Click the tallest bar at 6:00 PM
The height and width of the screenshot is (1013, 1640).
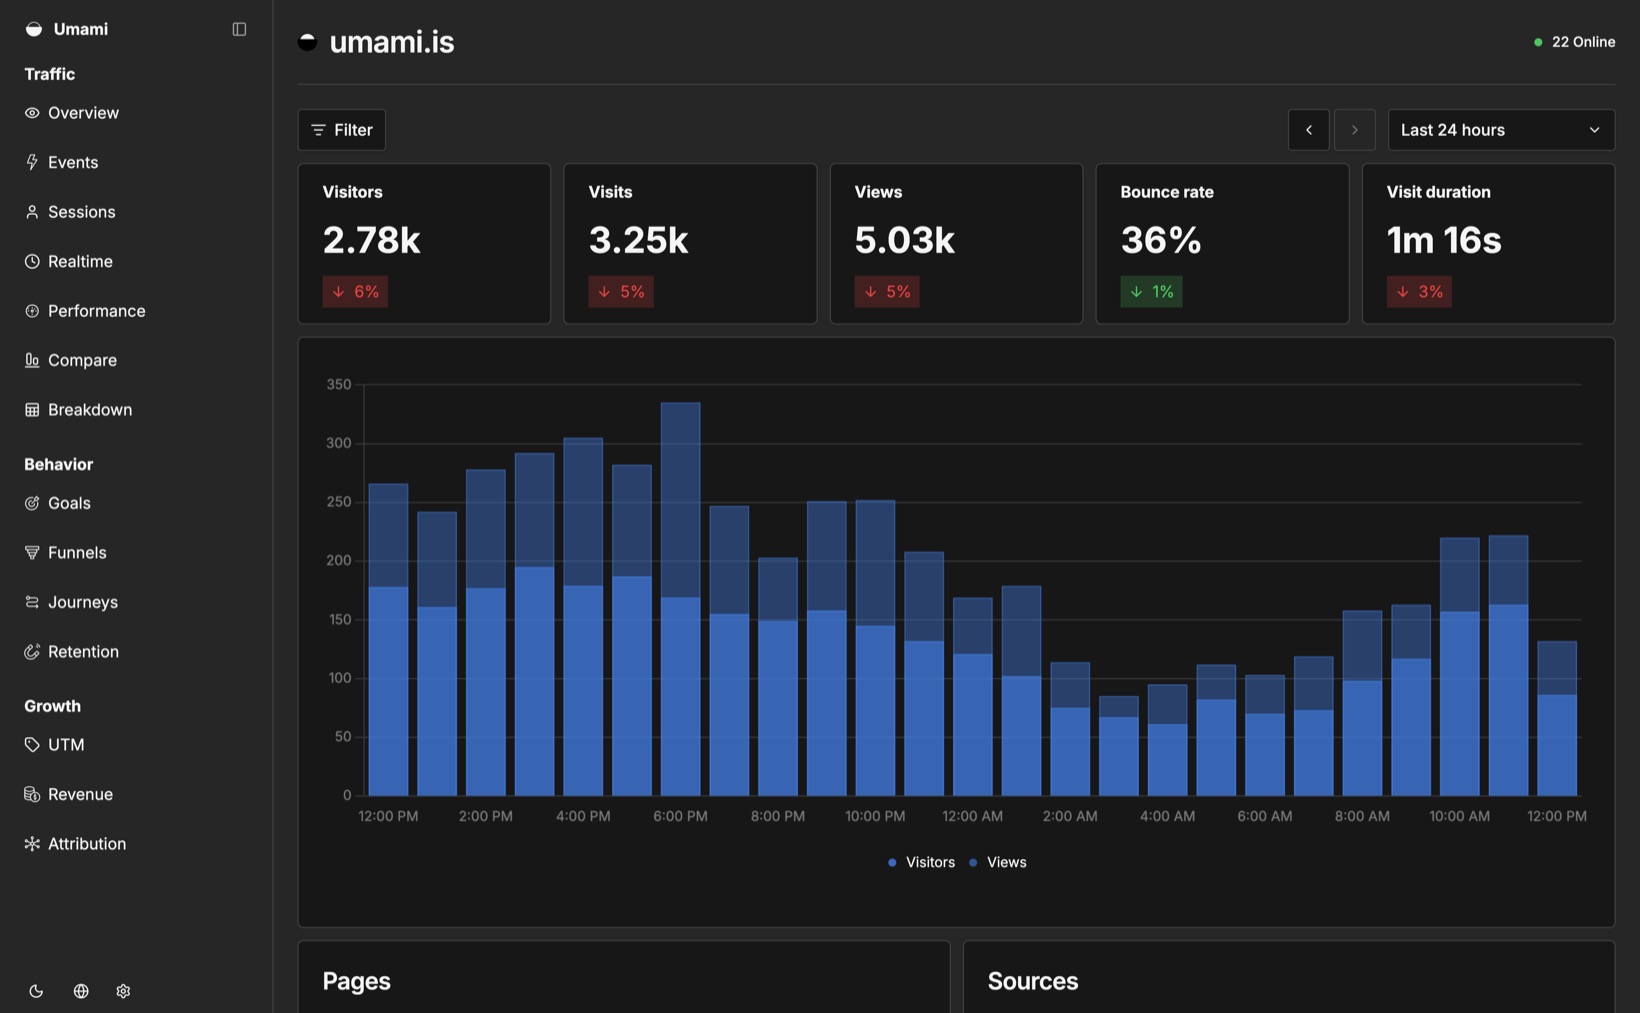point(680,599)
